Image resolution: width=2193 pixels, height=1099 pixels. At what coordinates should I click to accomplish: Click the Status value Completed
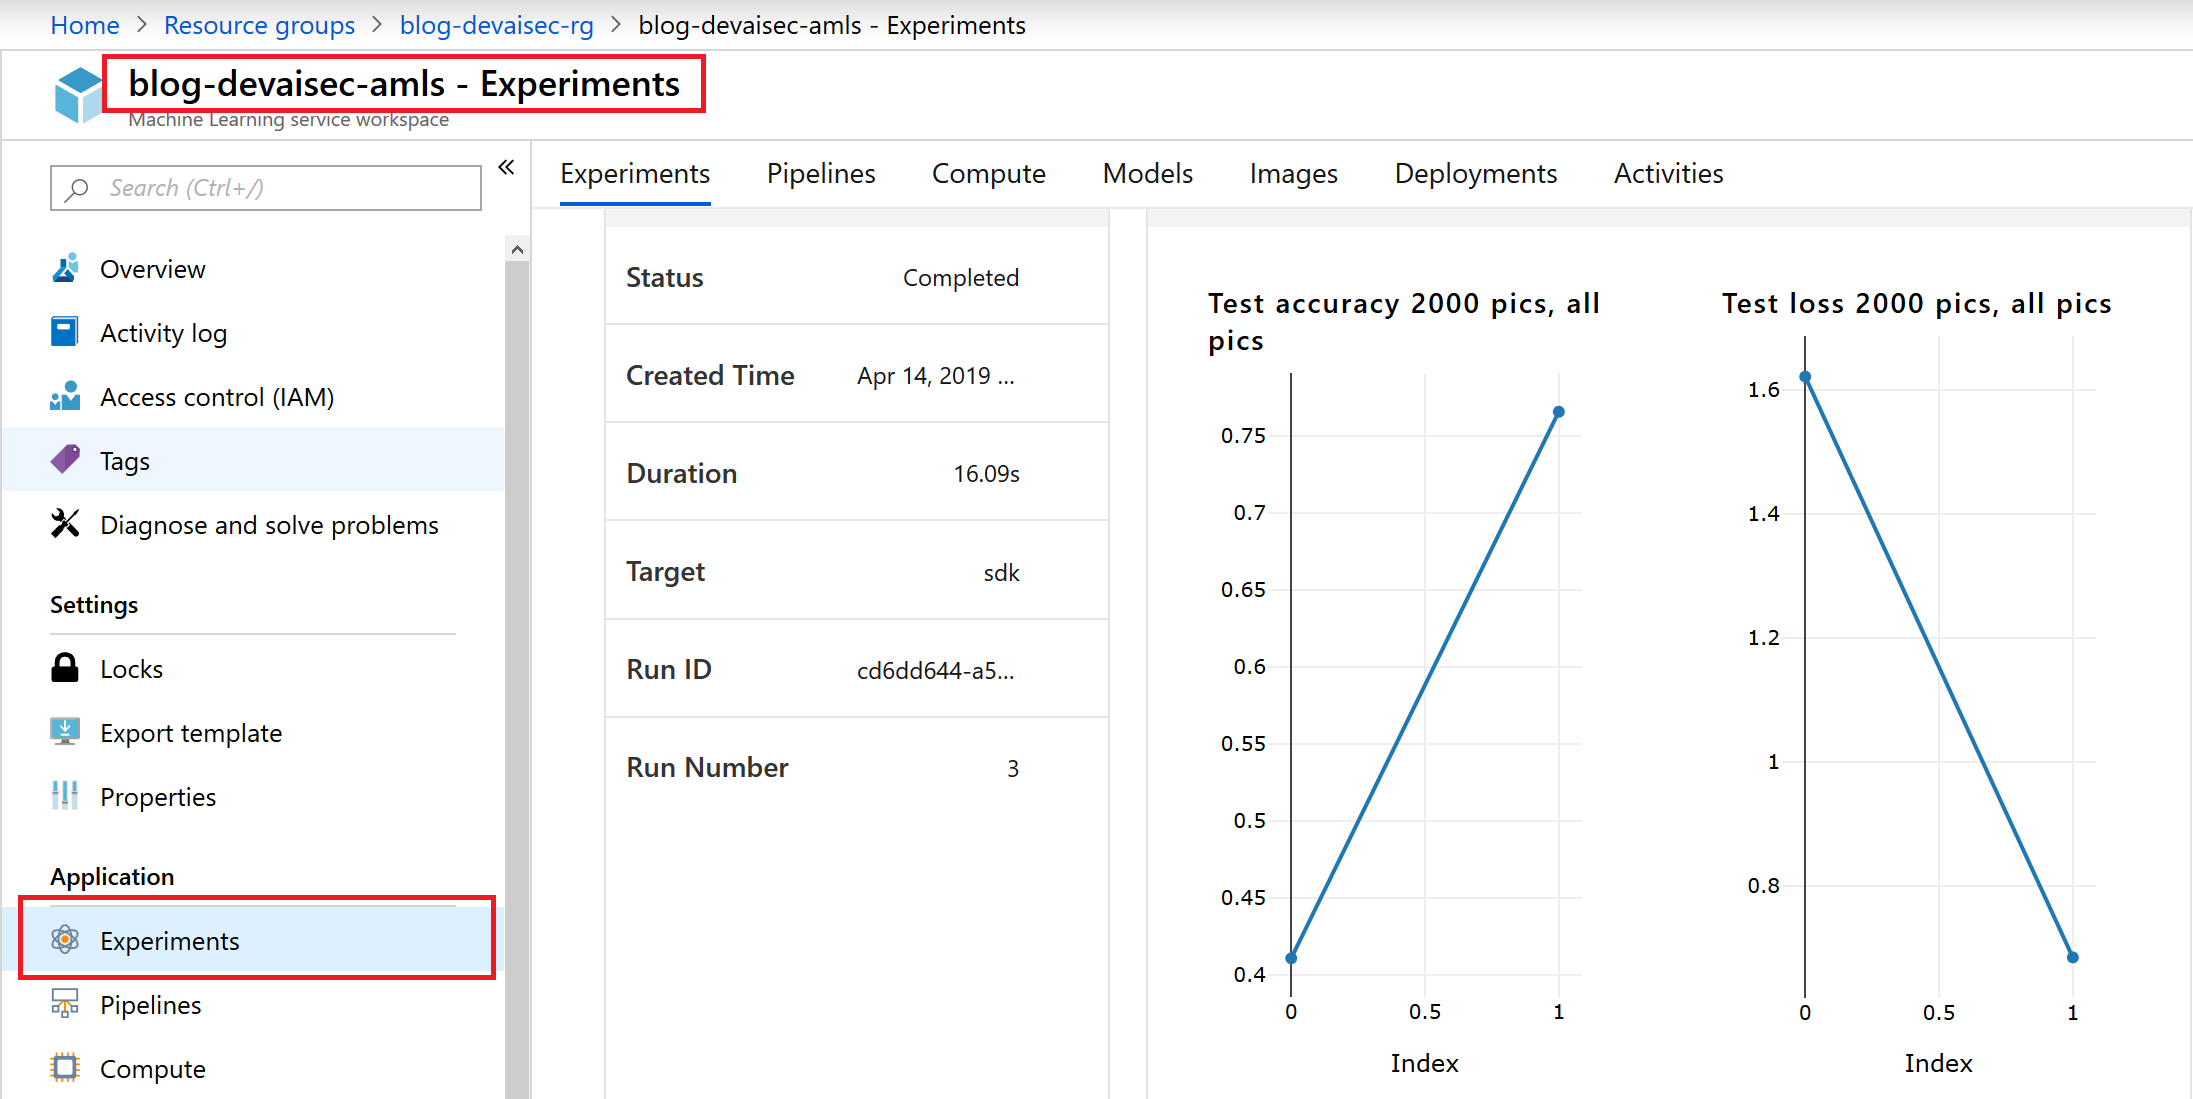click(x=961, y=278)
